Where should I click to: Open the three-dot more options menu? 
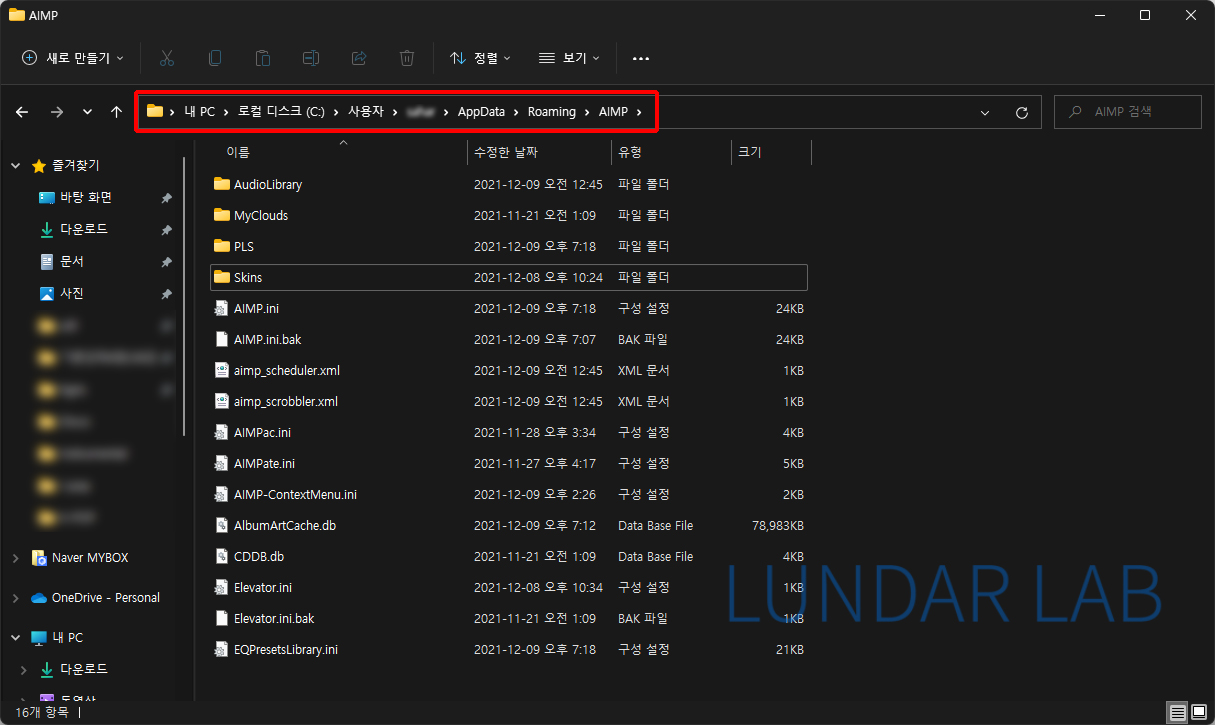coord(641,59)
